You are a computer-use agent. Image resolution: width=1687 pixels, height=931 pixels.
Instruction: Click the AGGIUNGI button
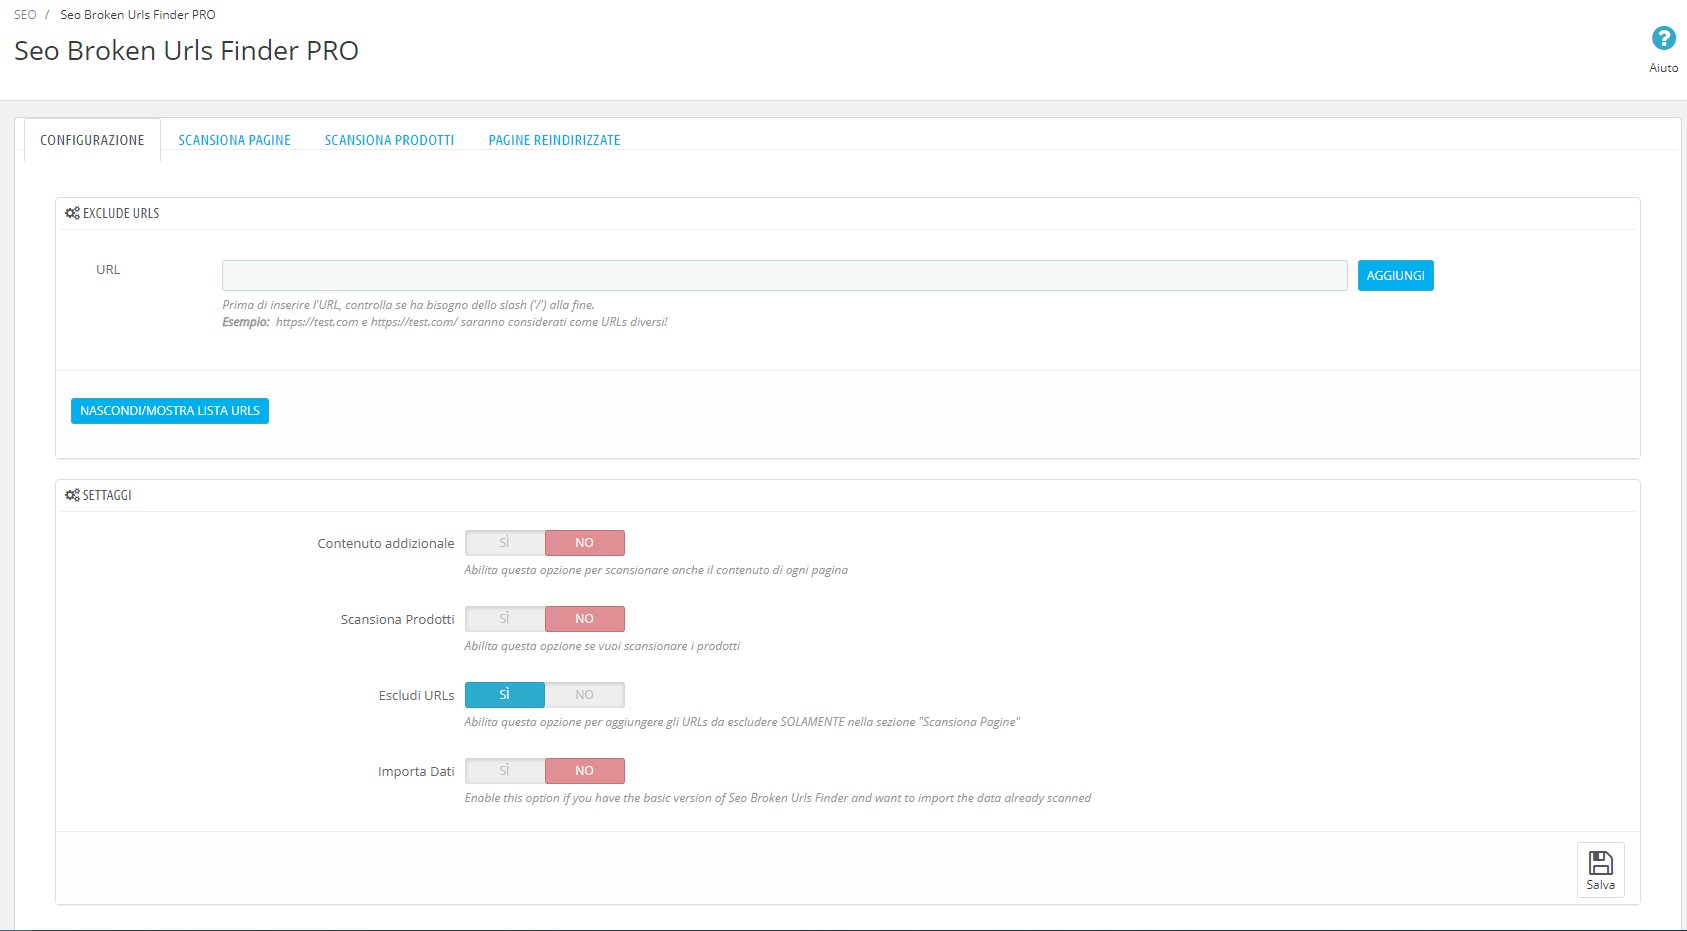pos(1395,276)
